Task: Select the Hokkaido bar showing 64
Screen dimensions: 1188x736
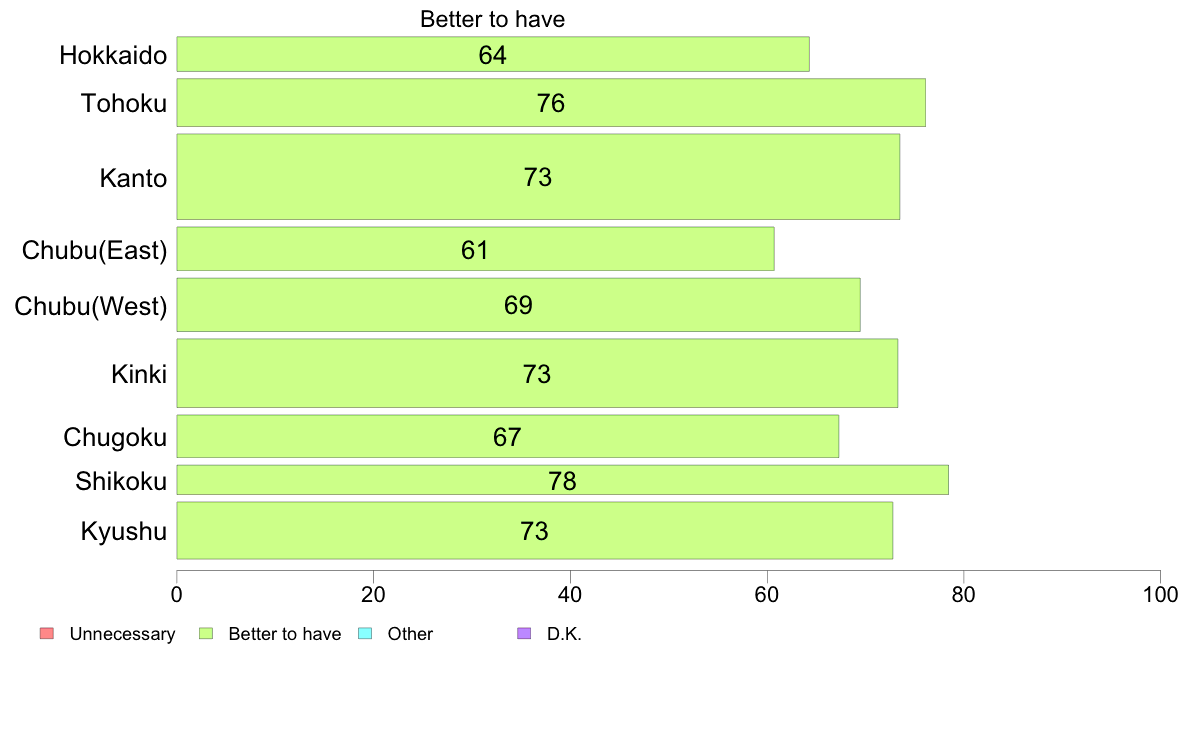Action: (493, 55)
